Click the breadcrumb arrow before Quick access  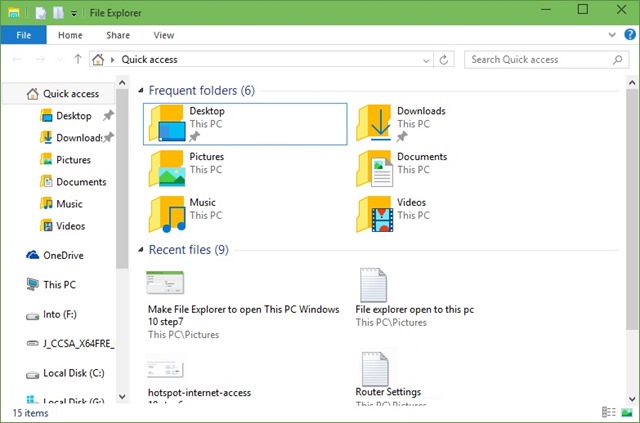(113, 60)
